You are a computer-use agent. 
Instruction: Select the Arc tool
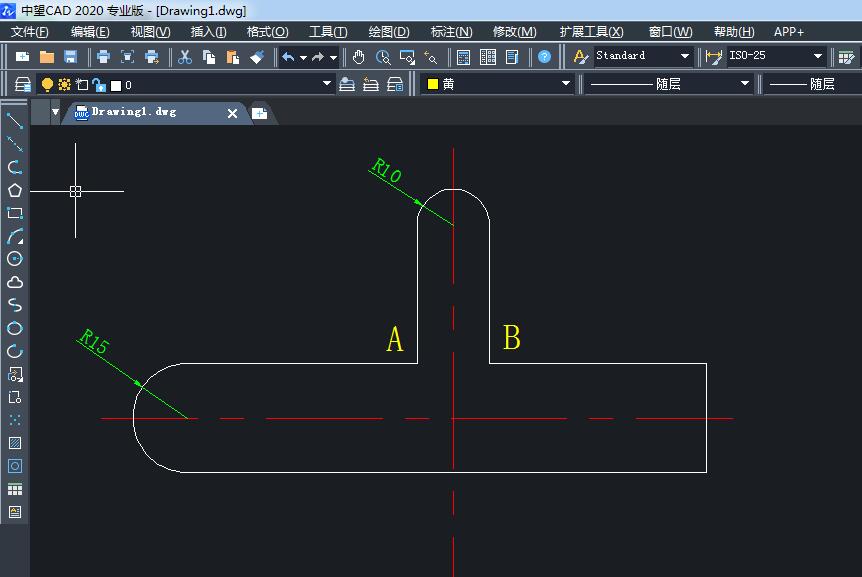[15, 236]
